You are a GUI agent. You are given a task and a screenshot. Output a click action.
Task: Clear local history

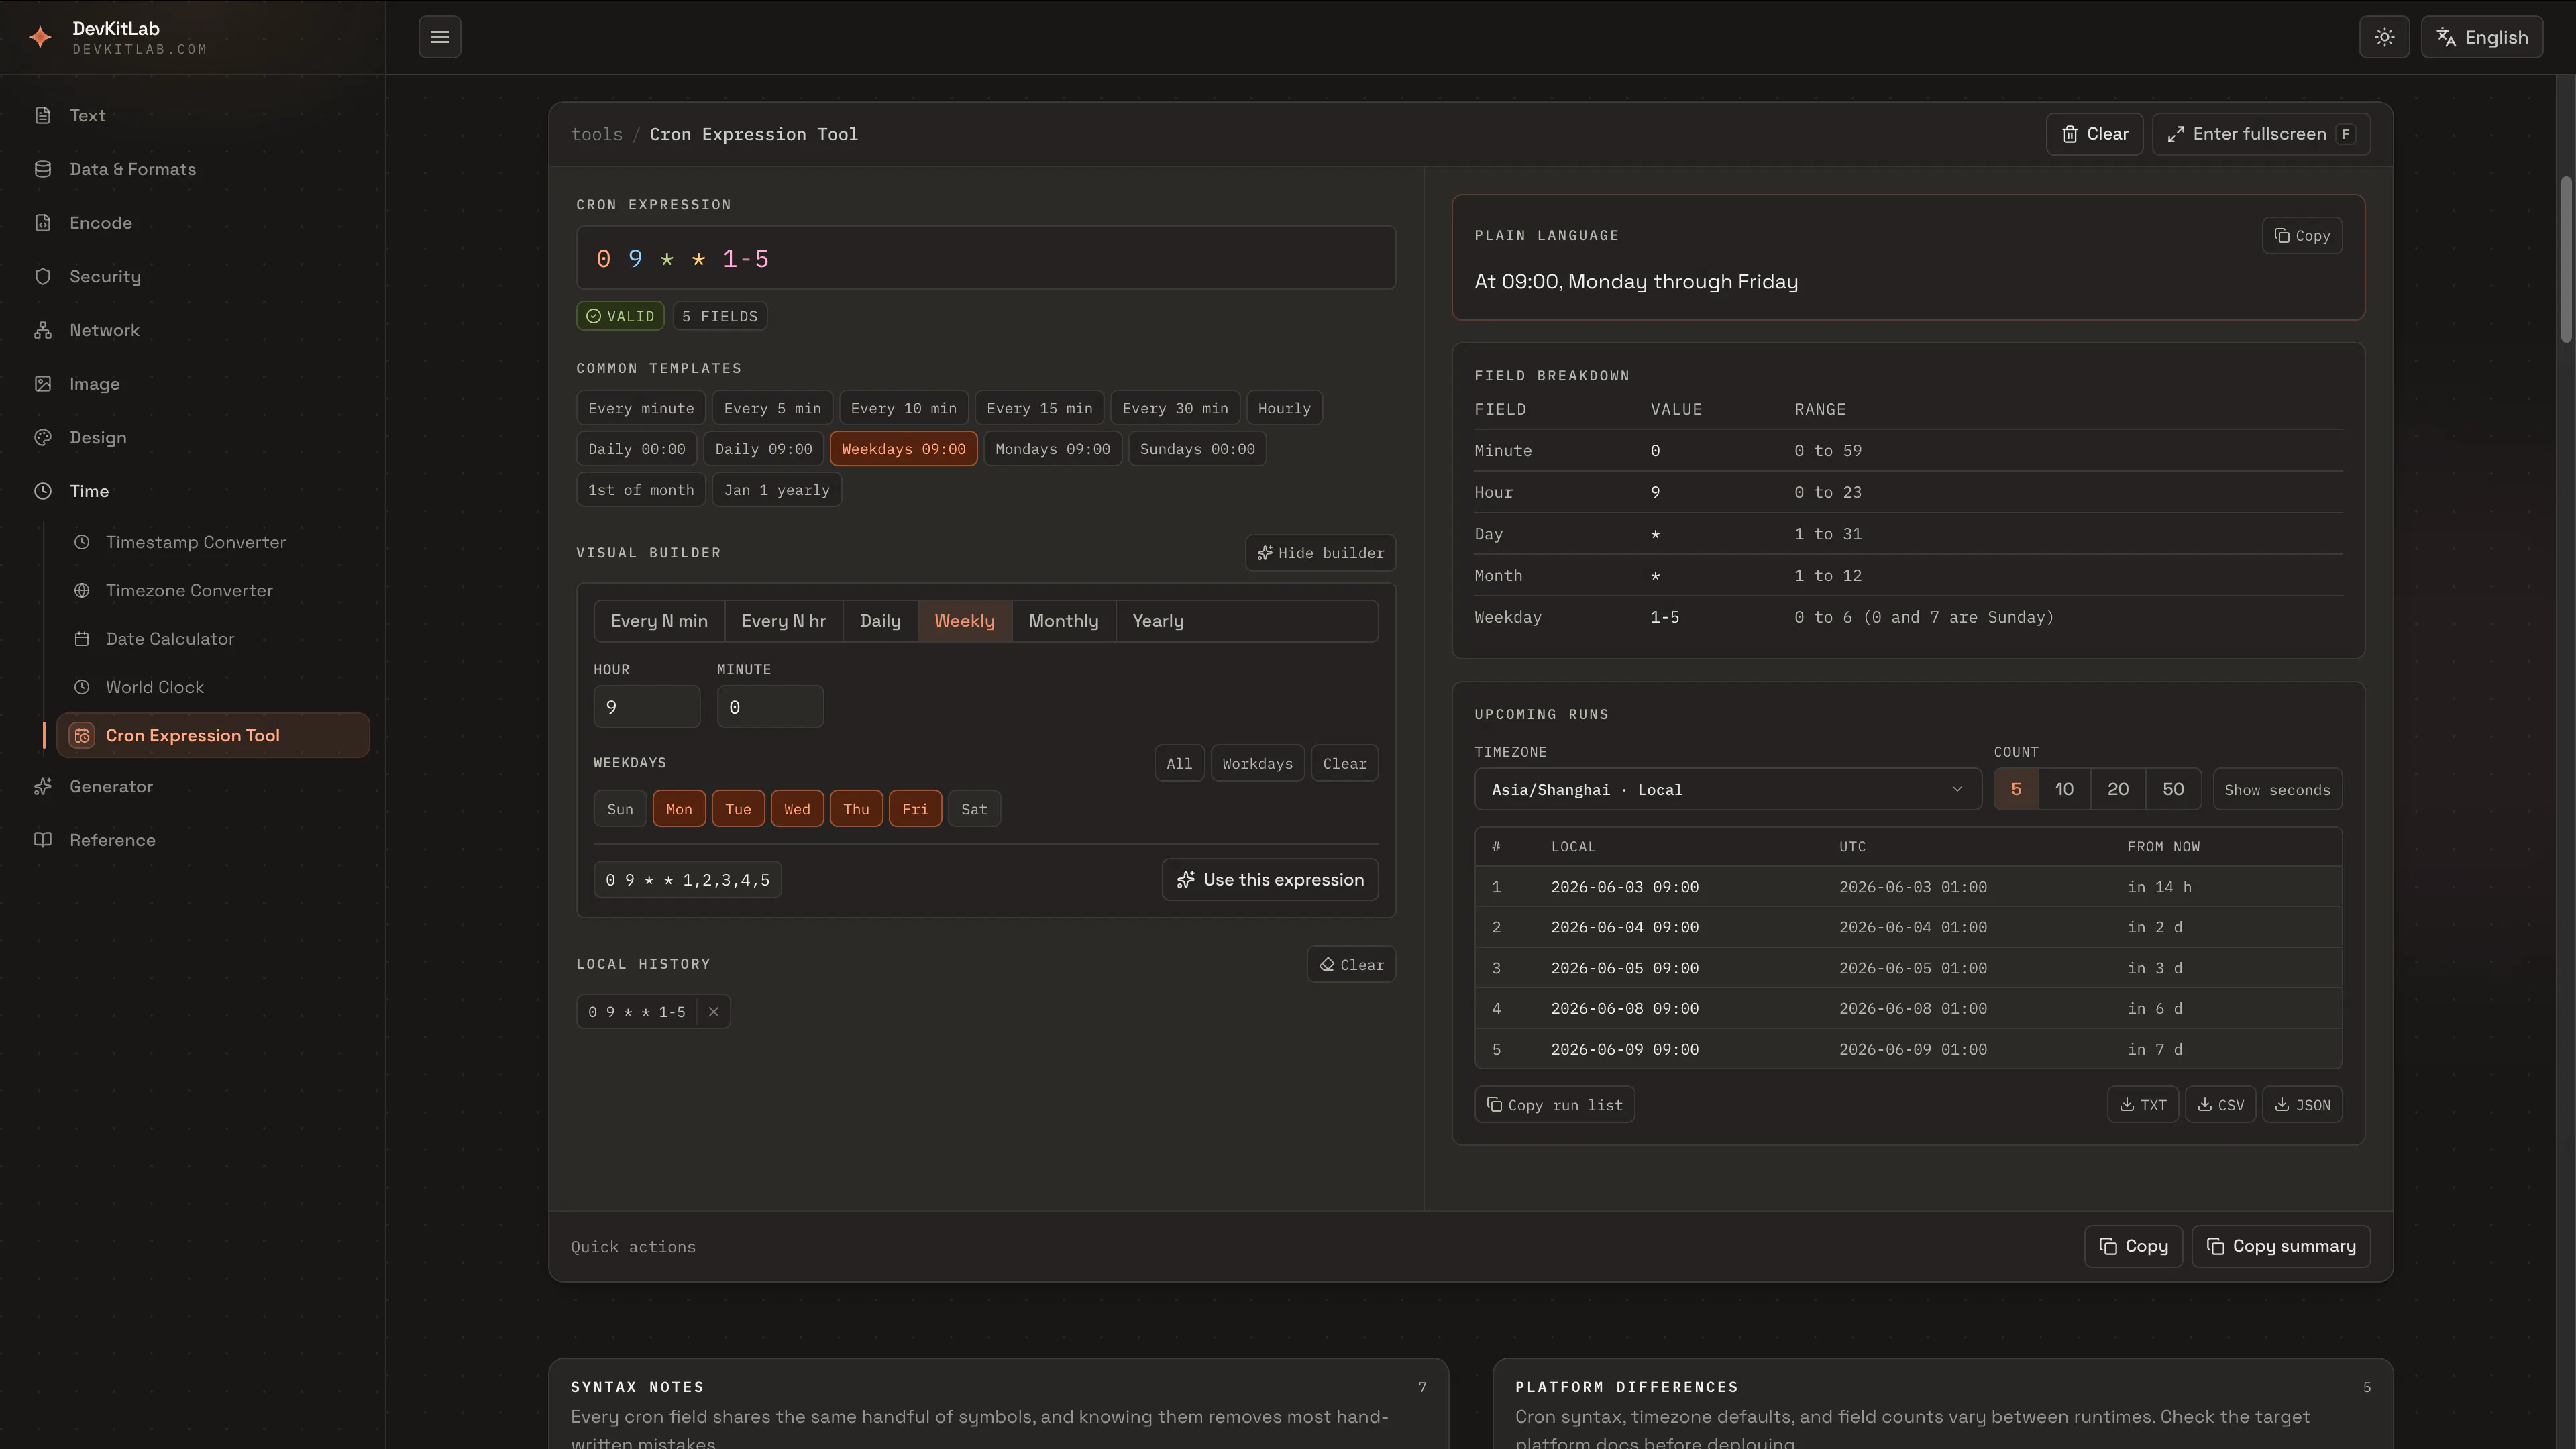coord(1351,965)
